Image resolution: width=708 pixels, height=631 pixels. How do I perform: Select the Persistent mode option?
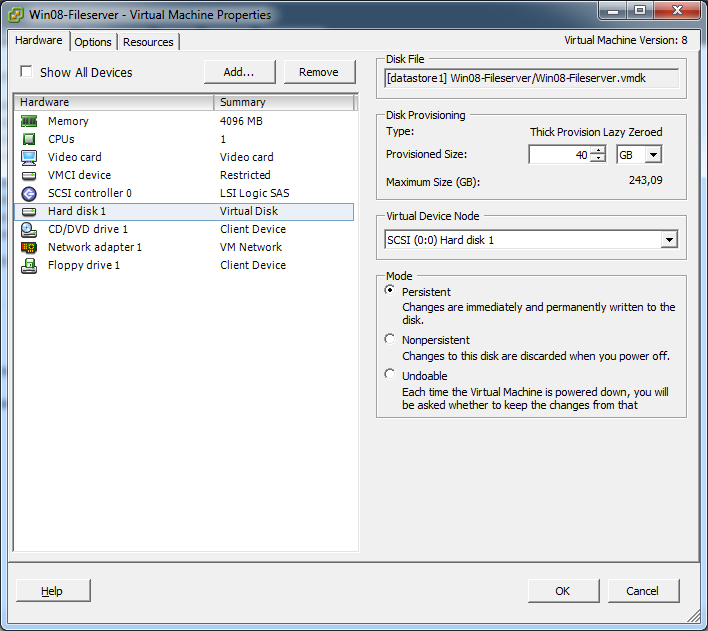click(x=390, y=291)
